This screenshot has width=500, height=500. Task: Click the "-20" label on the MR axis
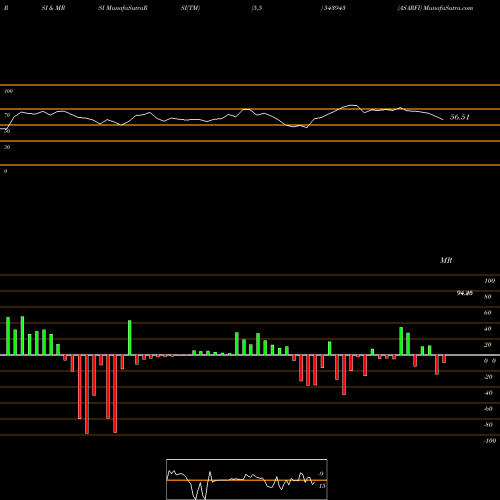488,377
